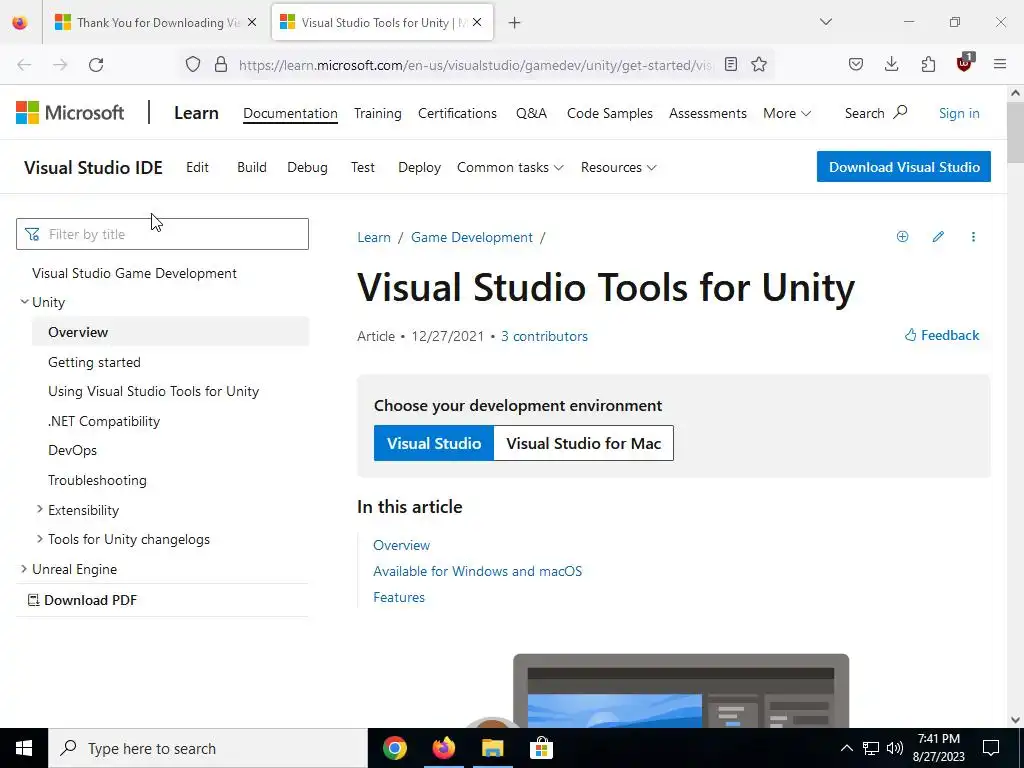Close the Thank You for Downloading tab
This screenshot has height=768, width=1024.
[x=252, y=22]
